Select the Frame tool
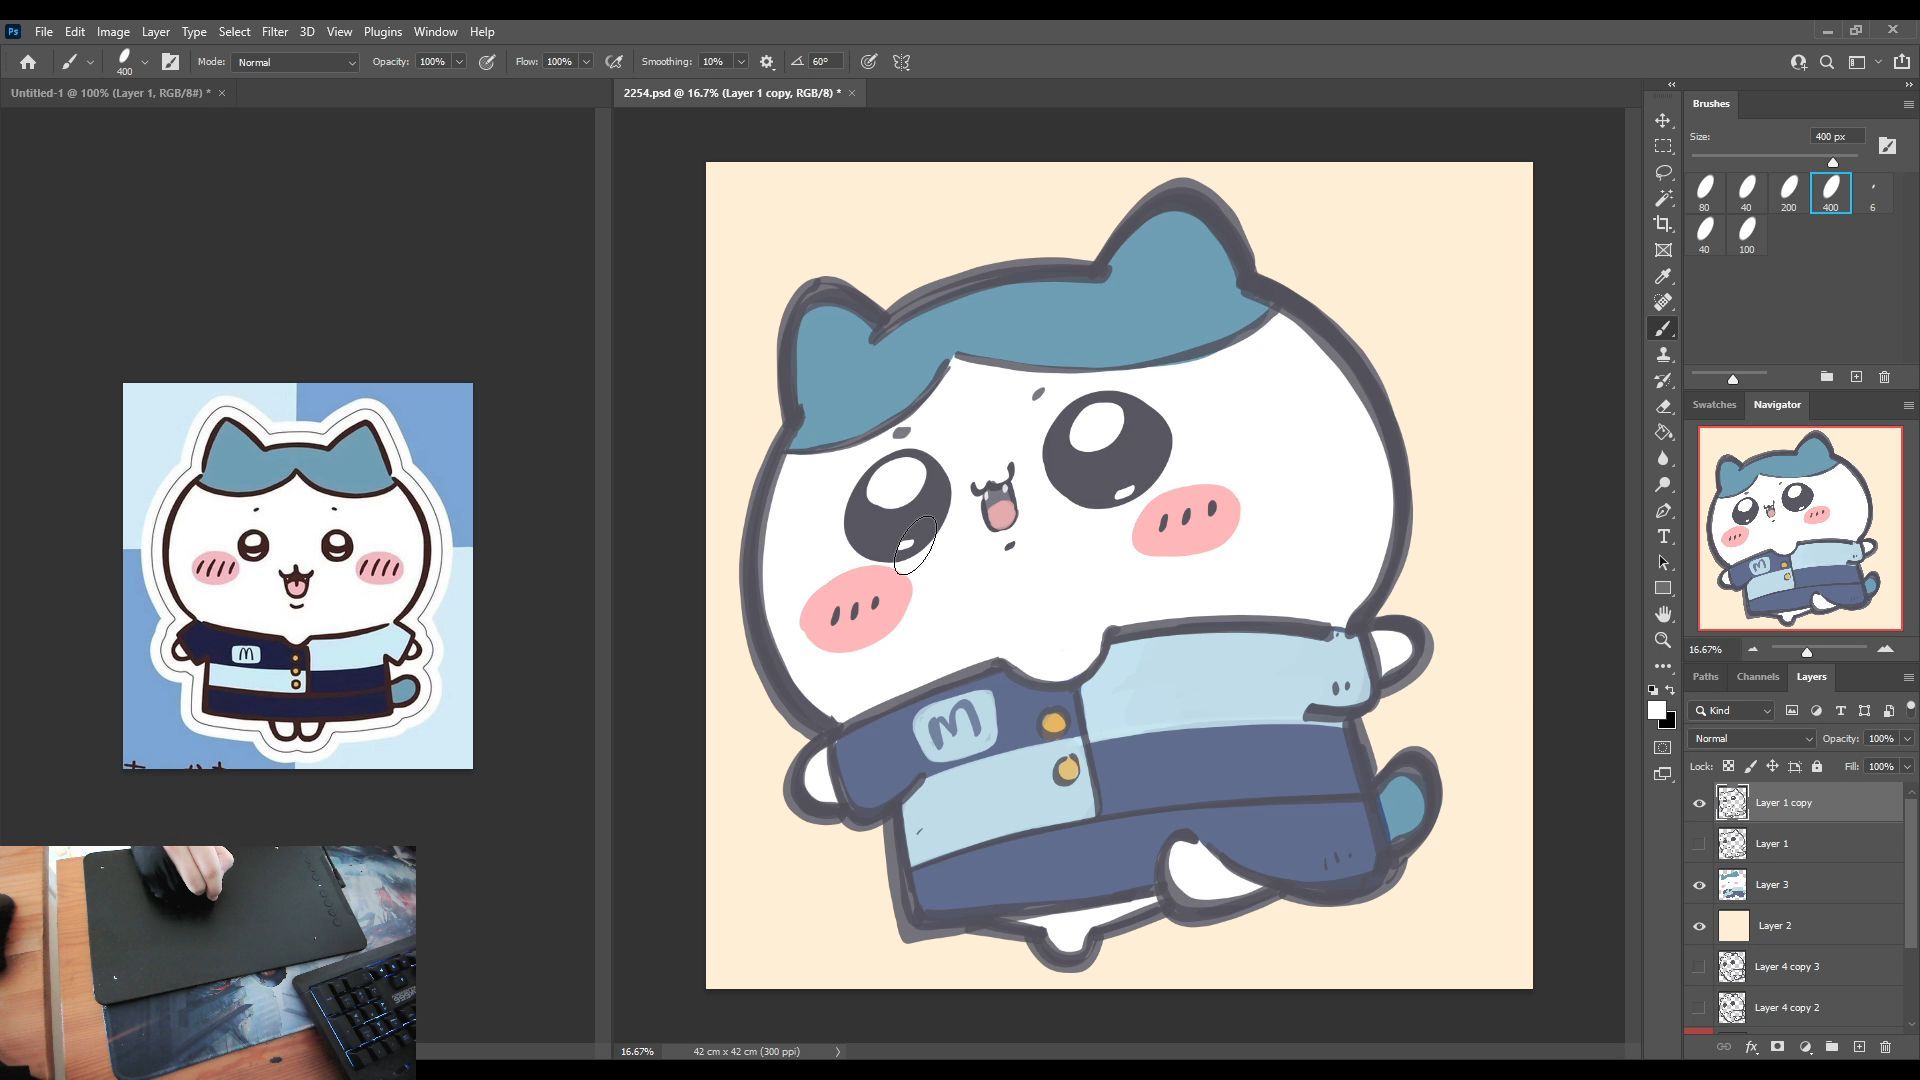This screenshot has width=1920, height=1080. tap(1663, 250)
